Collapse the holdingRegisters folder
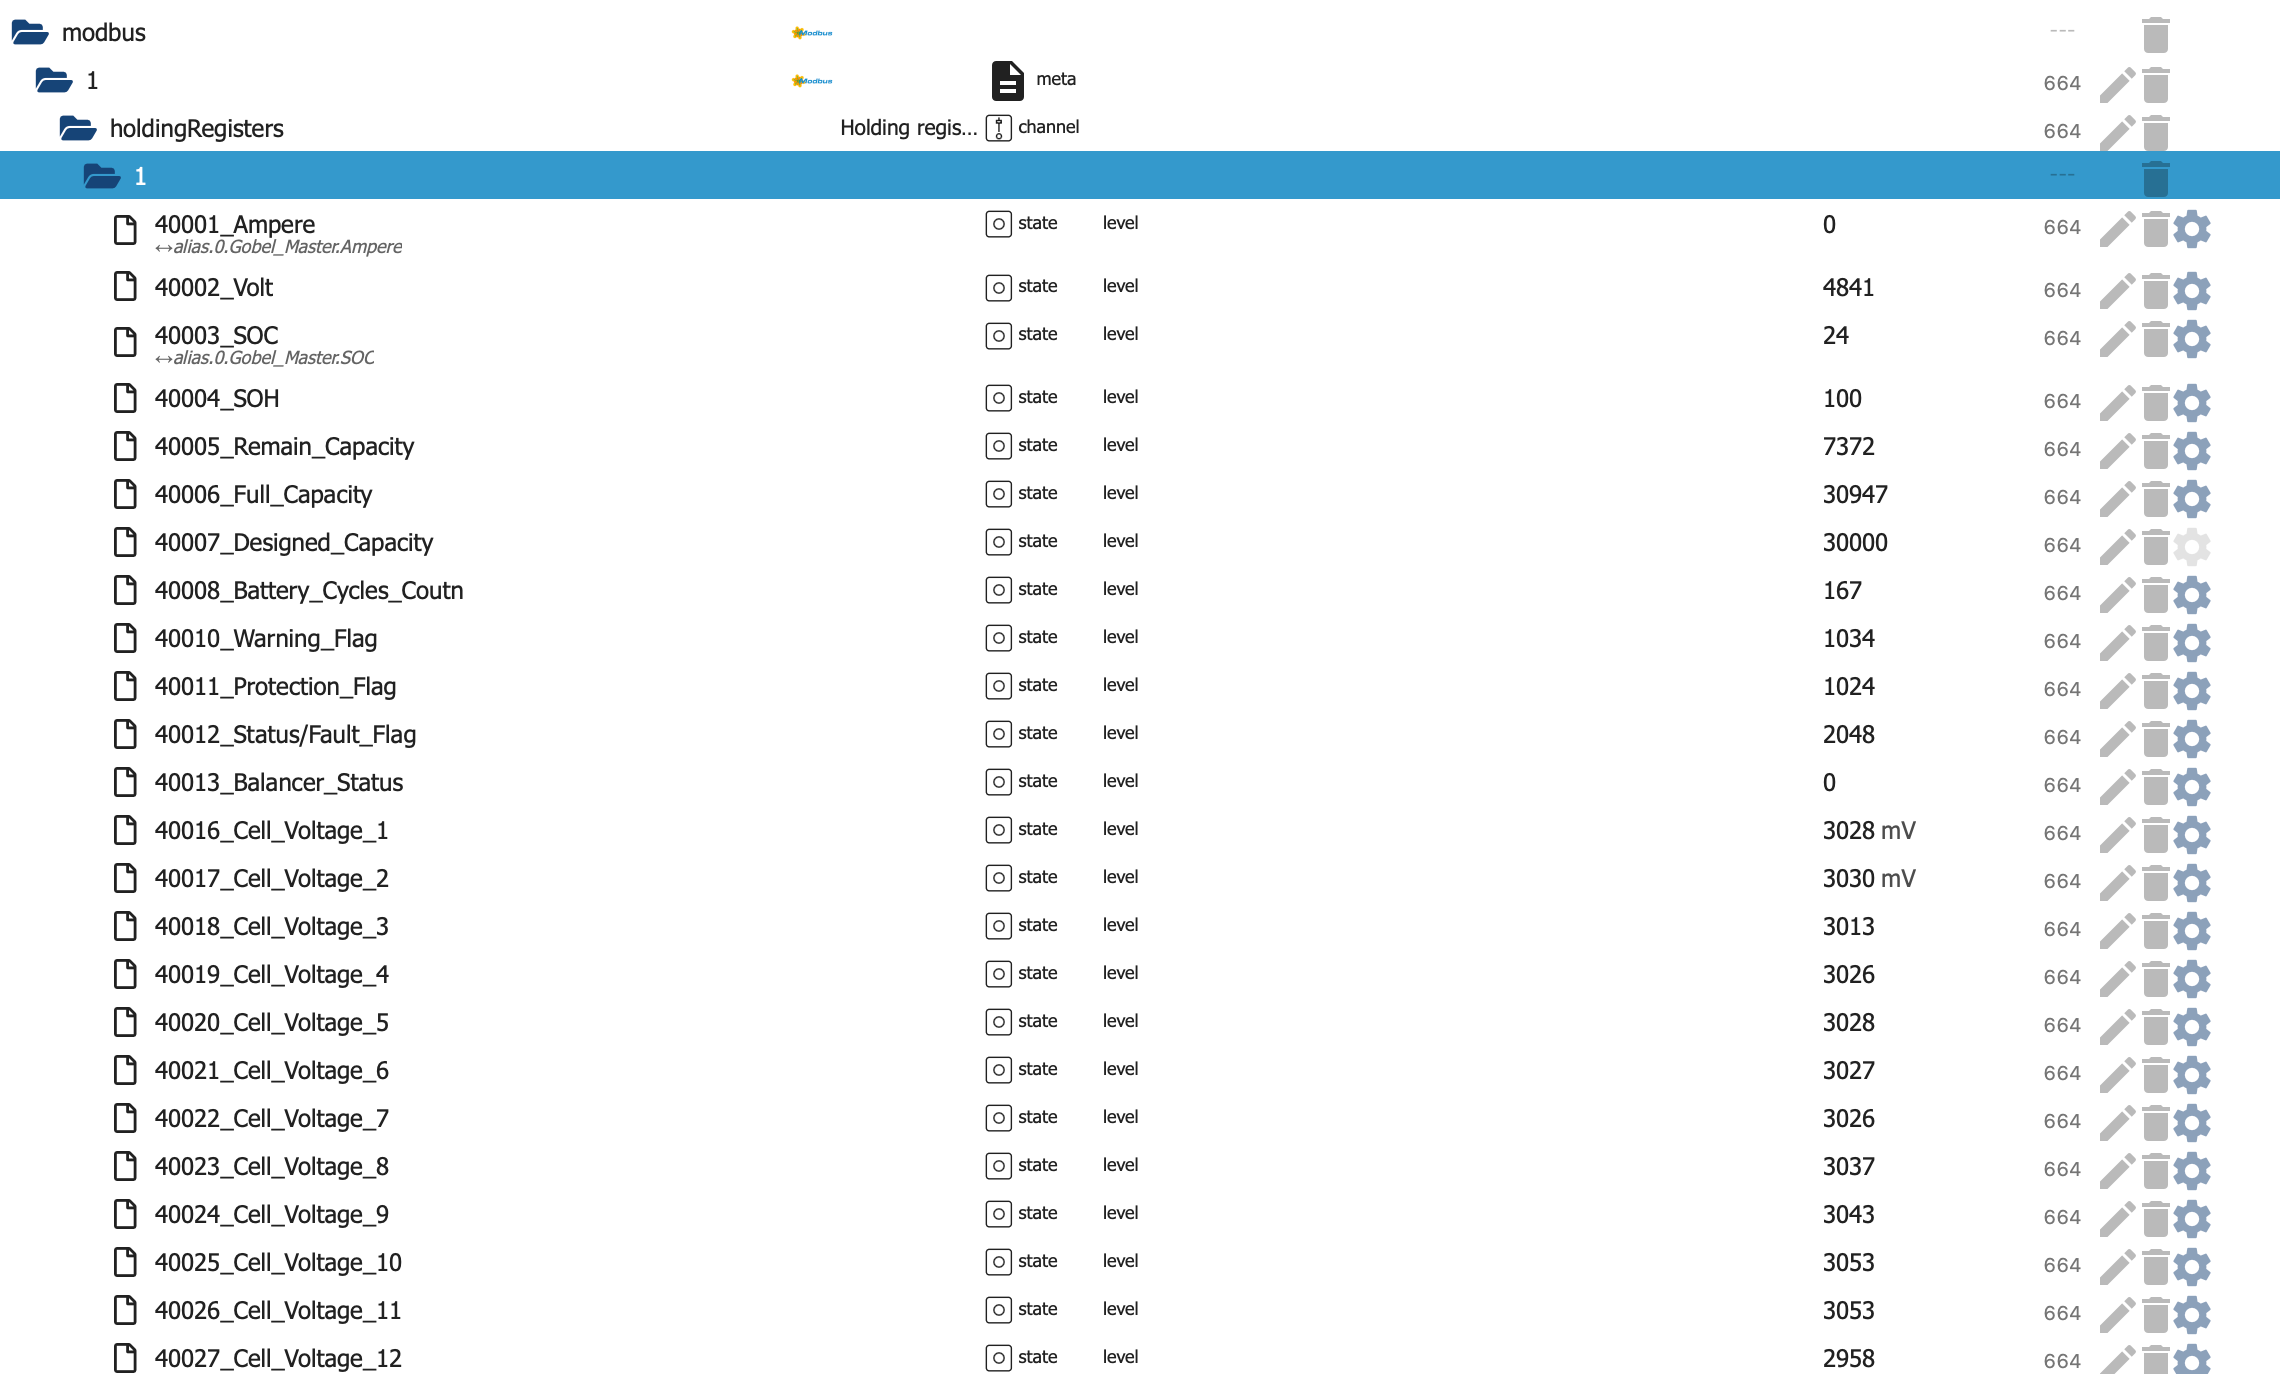The image size is (2280, 1374). [78, 128]
